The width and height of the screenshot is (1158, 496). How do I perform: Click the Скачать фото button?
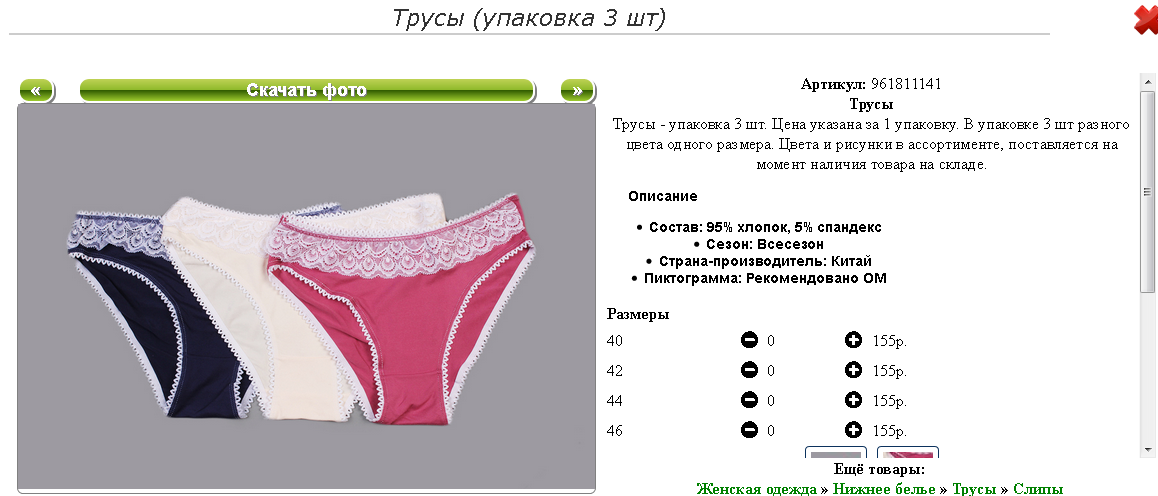(306, 91)
